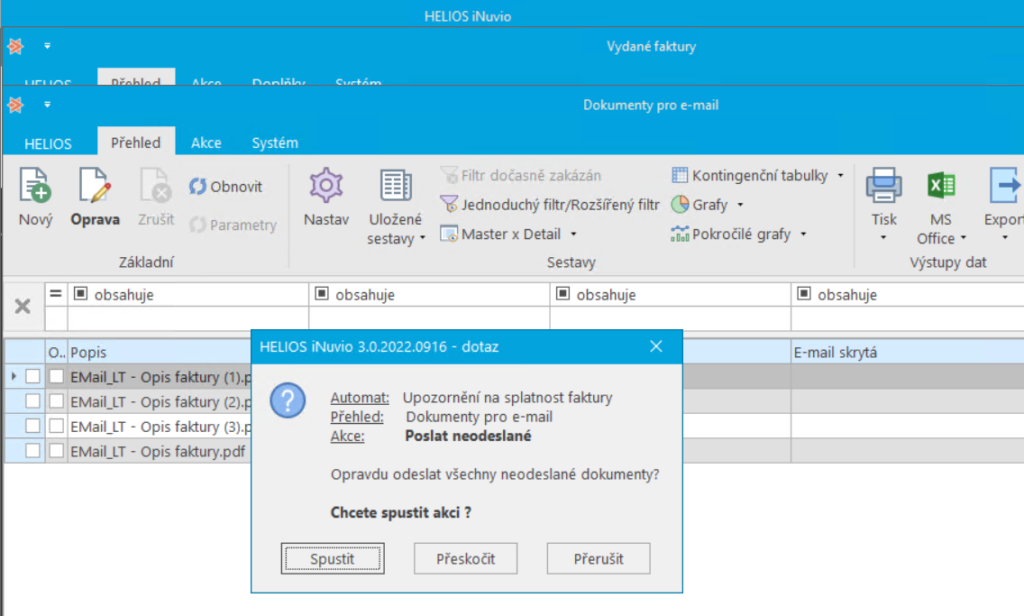
Task: Tick first checkbox of Opis faktury.pdf row
Action: [33, 451]
